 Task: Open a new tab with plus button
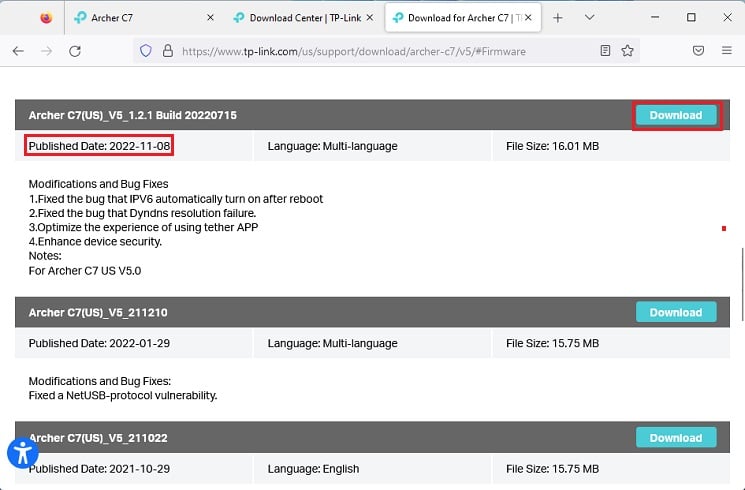point(558,18)
